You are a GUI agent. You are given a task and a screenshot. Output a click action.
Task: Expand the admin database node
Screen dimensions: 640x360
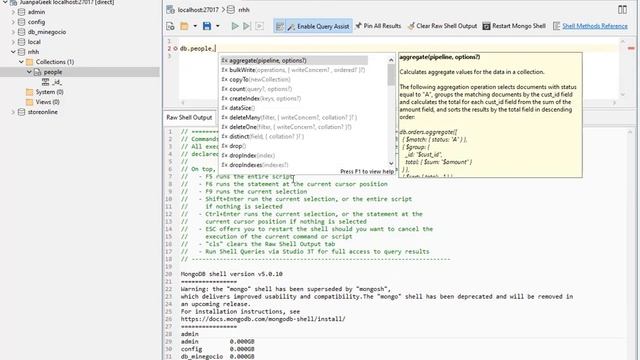pos(13,12)
